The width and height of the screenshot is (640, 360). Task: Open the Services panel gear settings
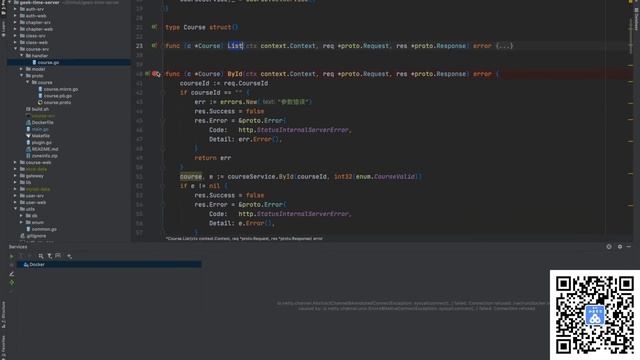tap(620, 247)
